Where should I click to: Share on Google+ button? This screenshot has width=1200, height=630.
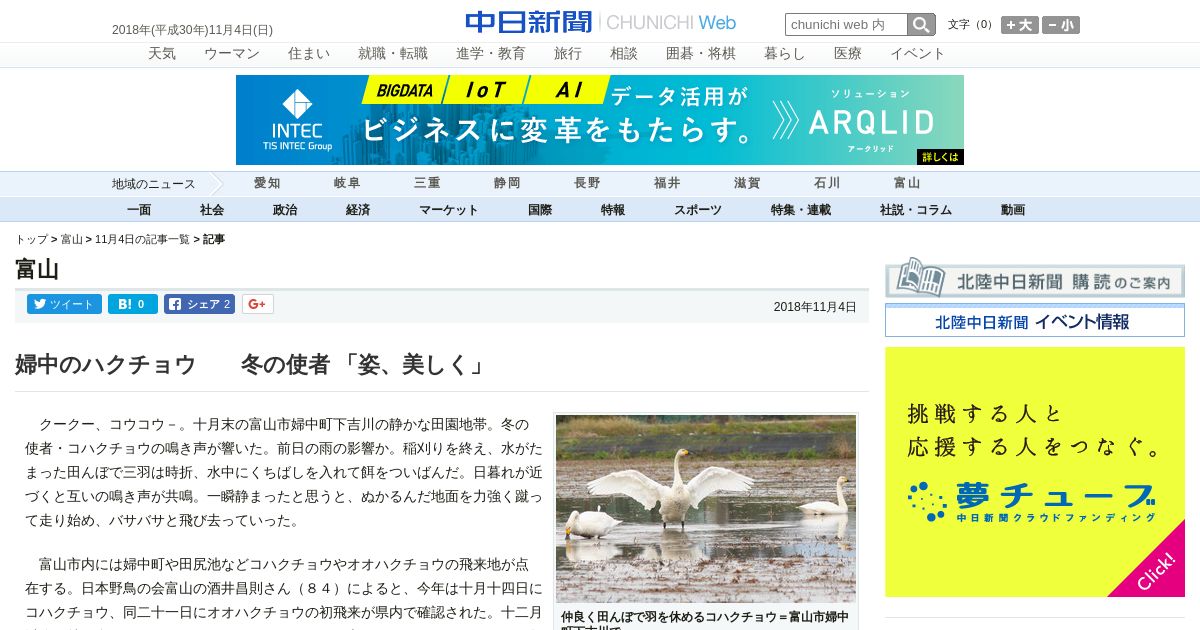coord(257,304)
